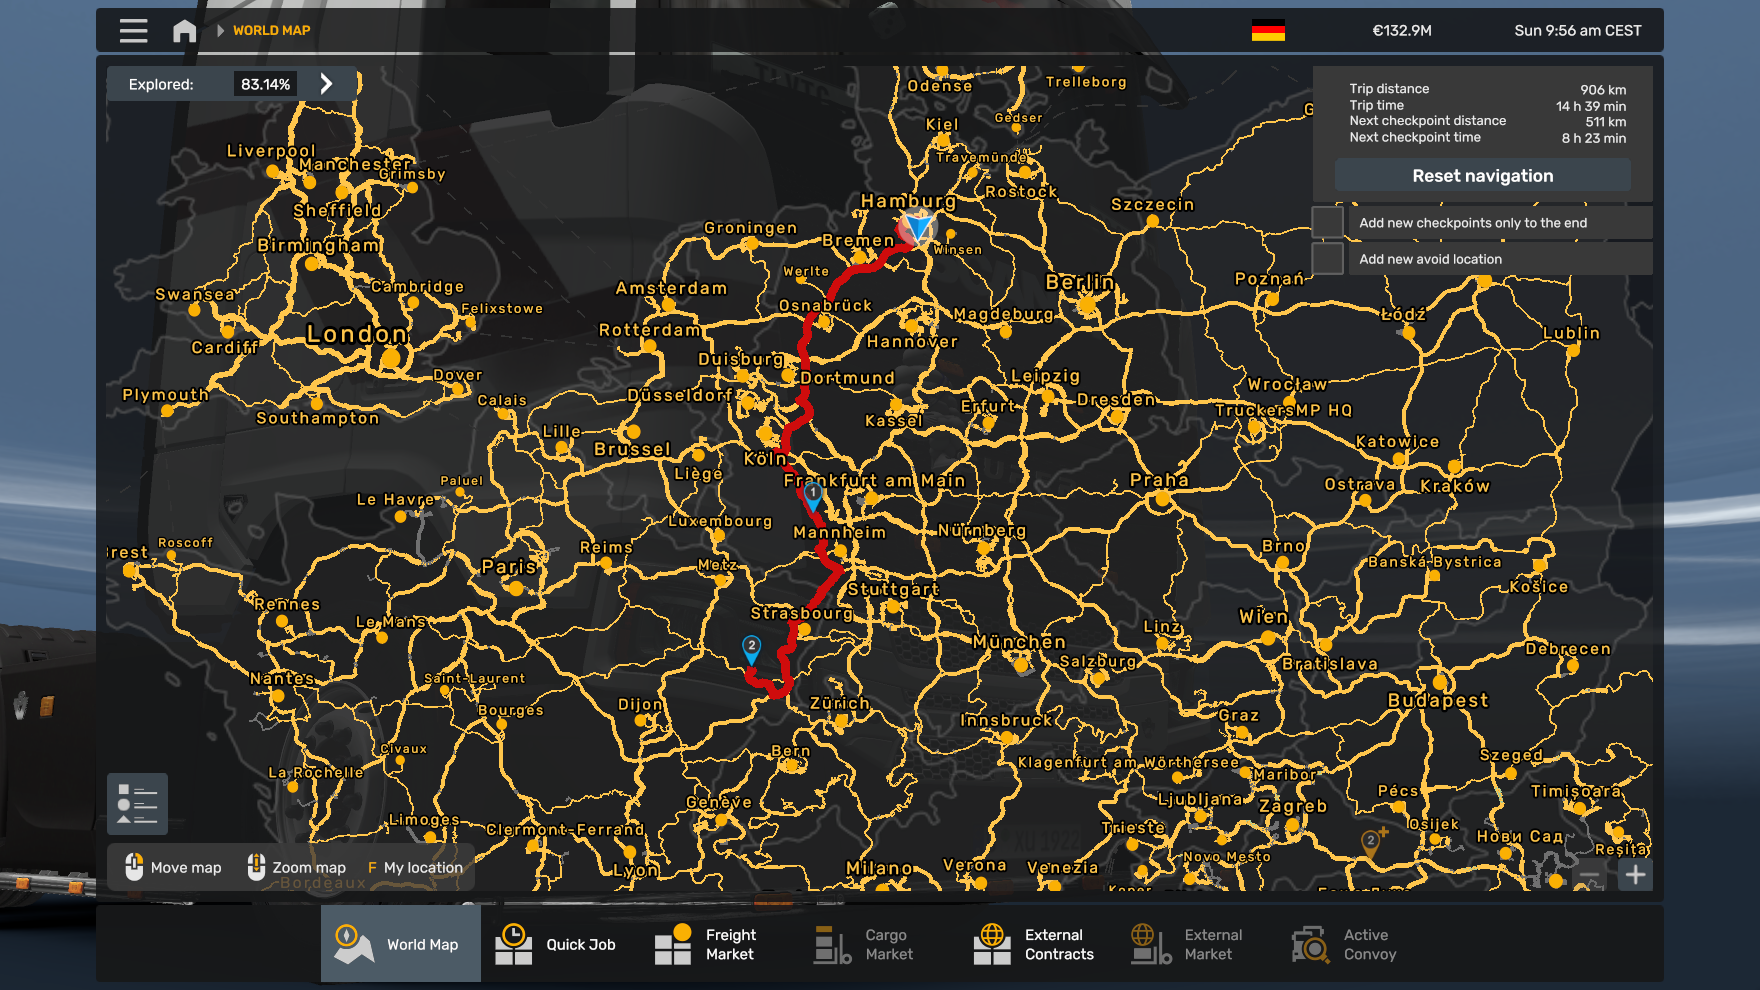Expand the Explored percentage arrow
Viewport: 1760px width, 990px height.
pos(326,84)
